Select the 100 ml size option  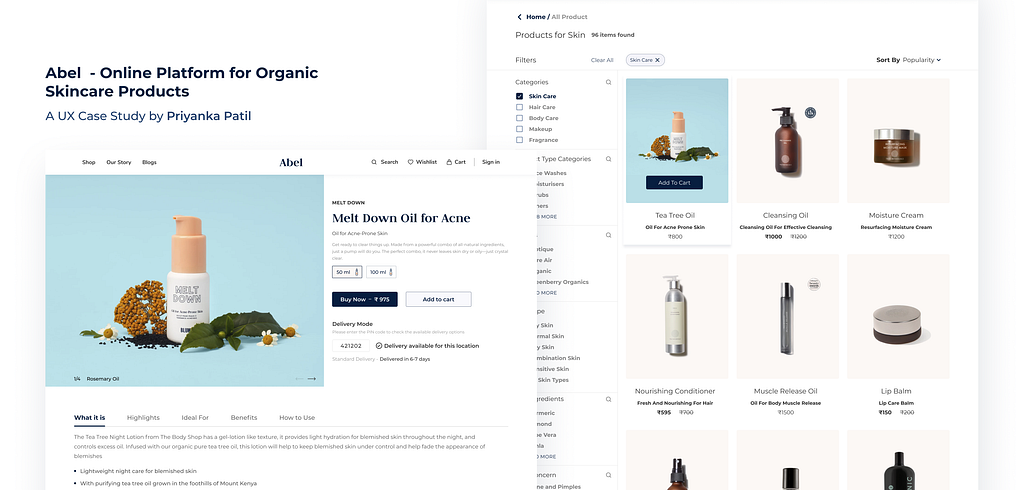click(381, 272)
